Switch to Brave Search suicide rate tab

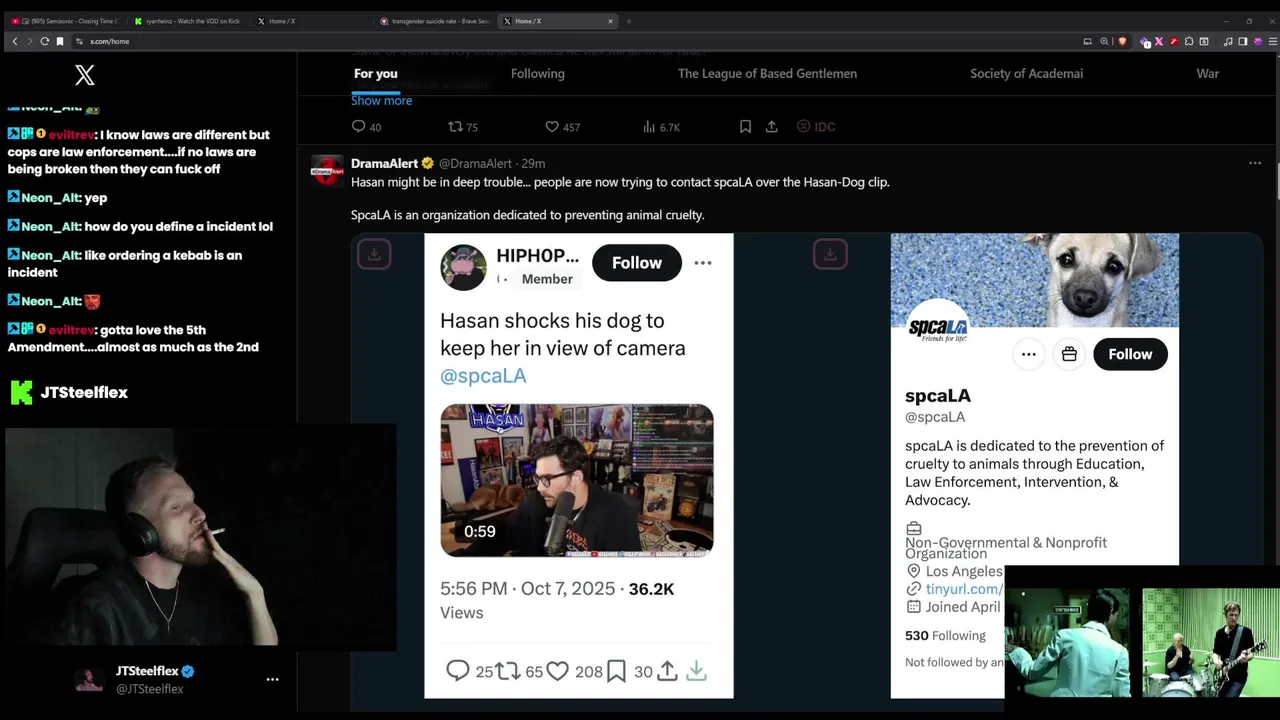tap(435, 21)
